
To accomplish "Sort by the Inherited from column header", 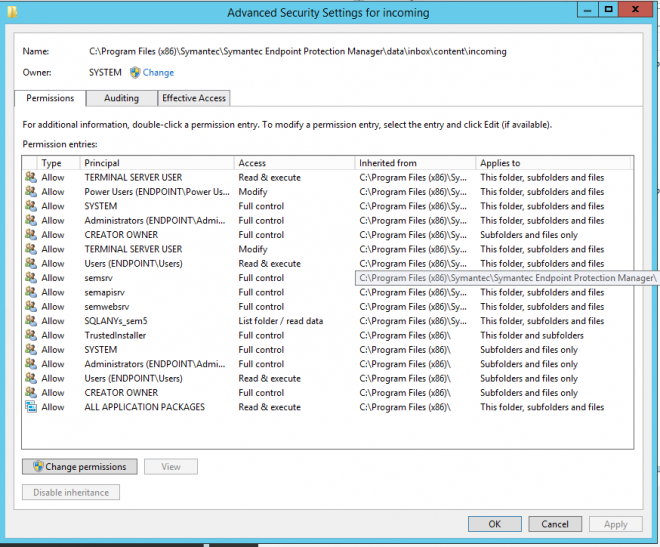I will pos(415,163).
